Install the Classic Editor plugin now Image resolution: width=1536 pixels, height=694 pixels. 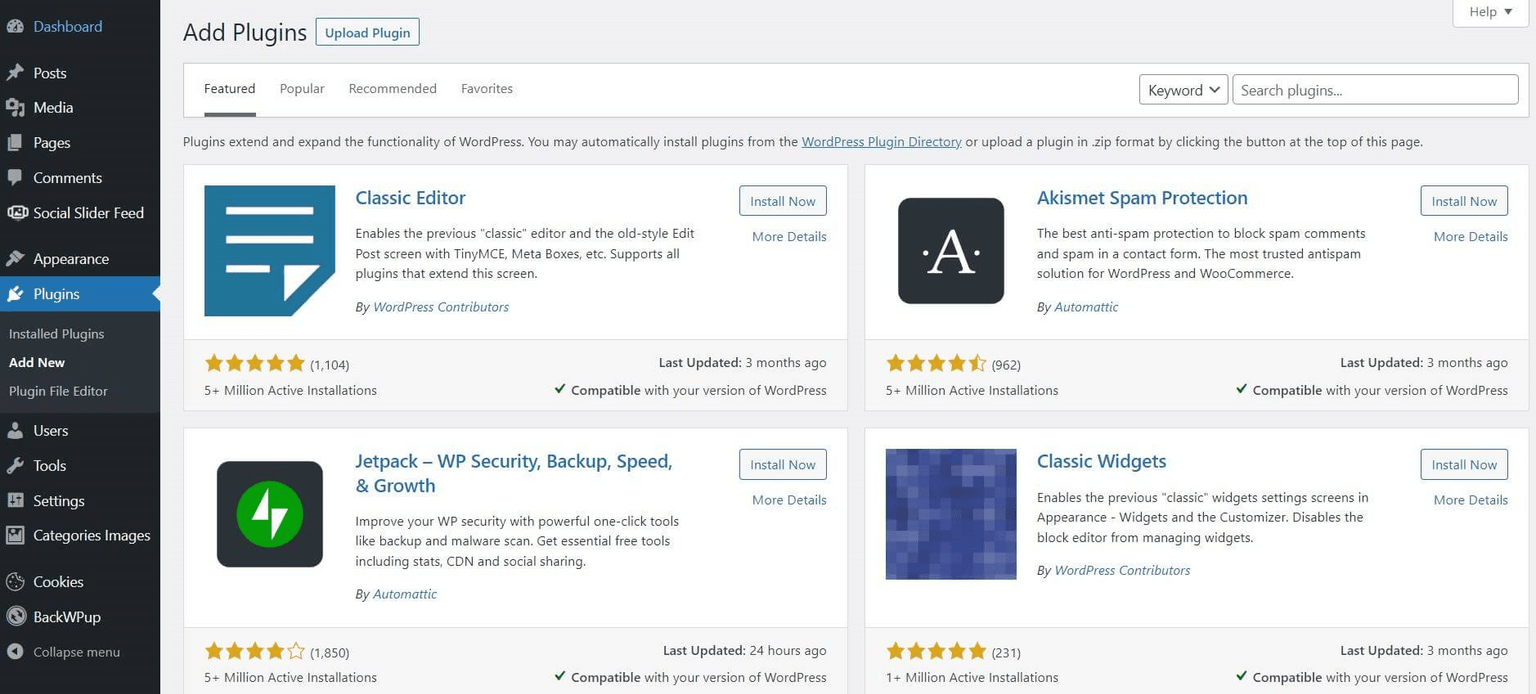(x=782, y=201)
